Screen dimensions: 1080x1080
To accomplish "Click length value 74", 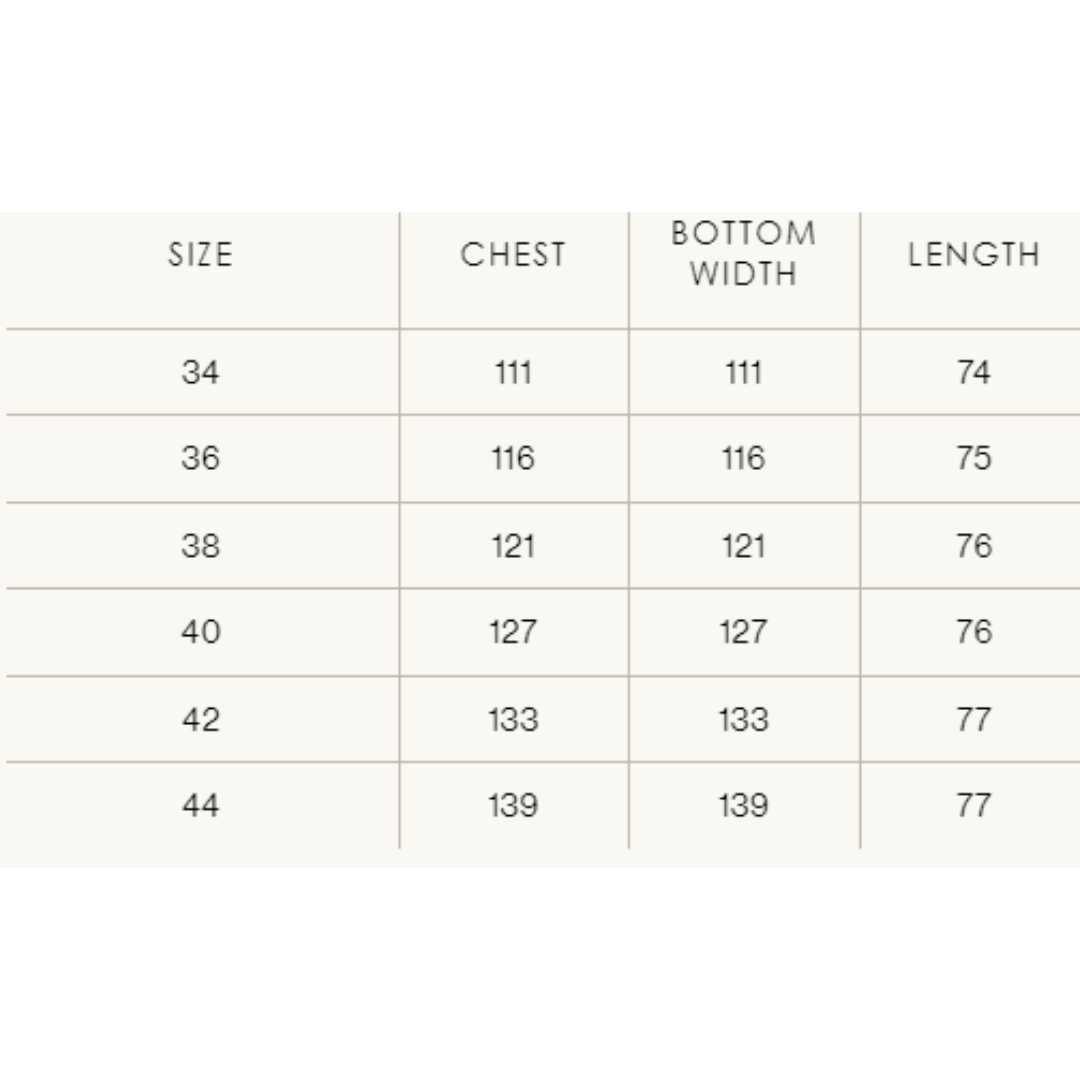I will click(x=973, y=373).
